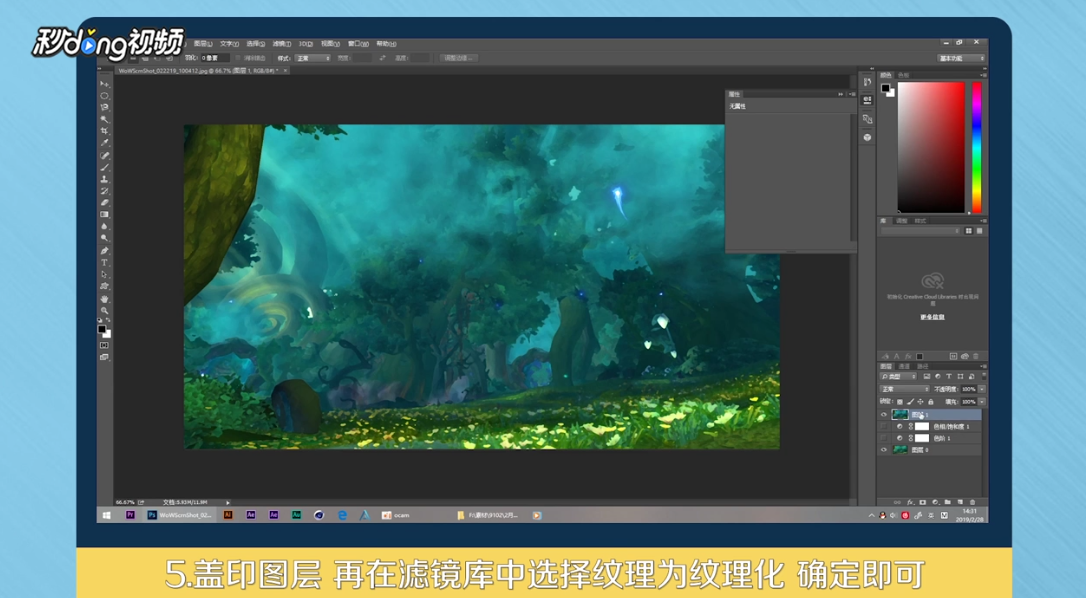1086x598 pixels.
Task: Select the Elliptical Marquee tool
Action: tap(105, 96)
